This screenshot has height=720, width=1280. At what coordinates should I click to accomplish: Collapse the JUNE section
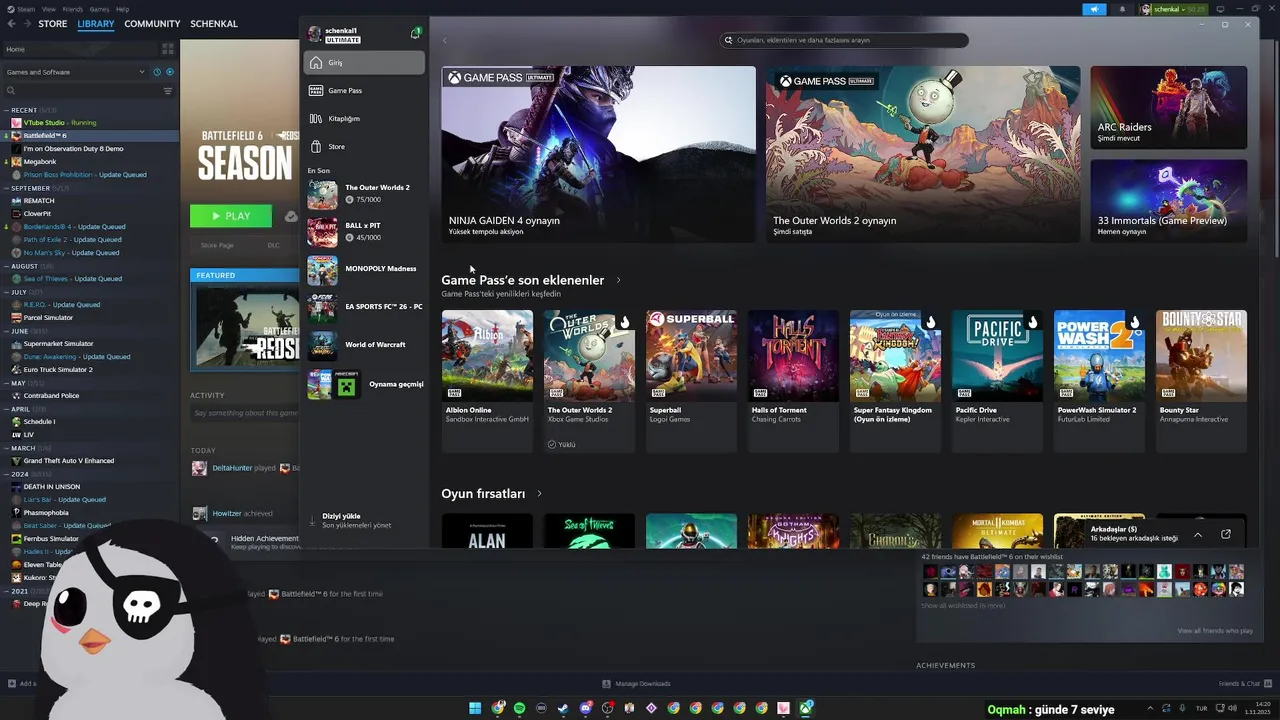click(8, 331)
